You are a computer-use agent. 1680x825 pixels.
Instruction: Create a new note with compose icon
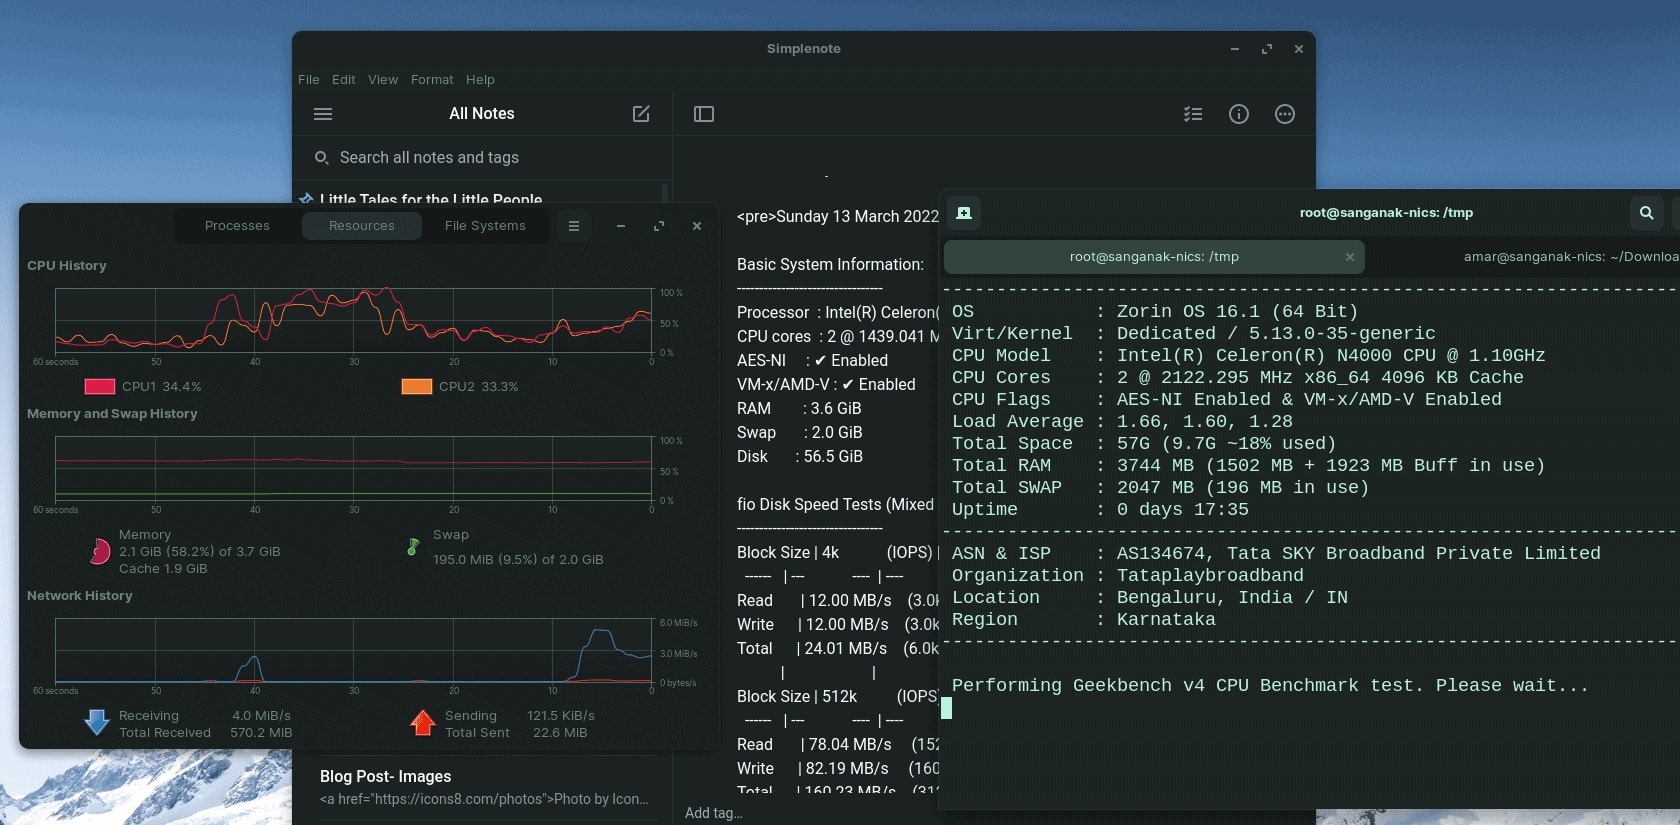(x=641, y=114)
